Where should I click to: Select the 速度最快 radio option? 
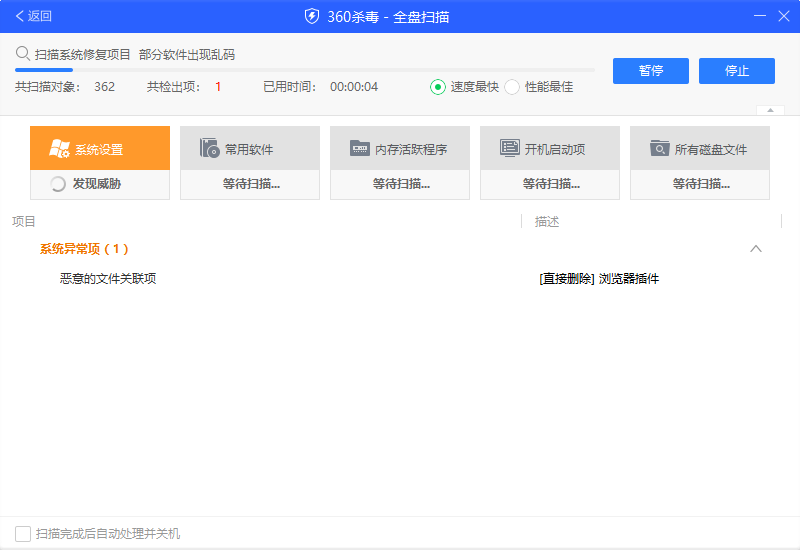[x=438, y=87]
